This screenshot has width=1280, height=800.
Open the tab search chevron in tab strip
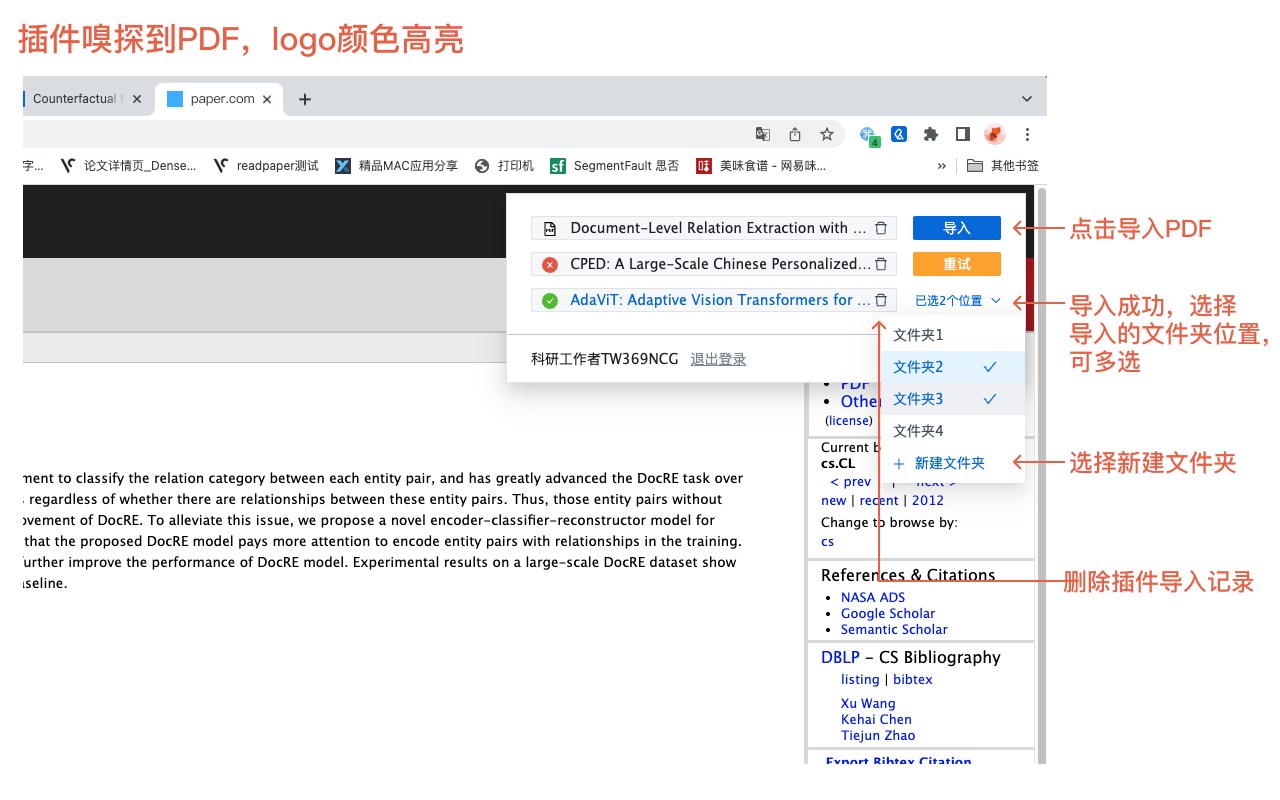[1027, 99]
